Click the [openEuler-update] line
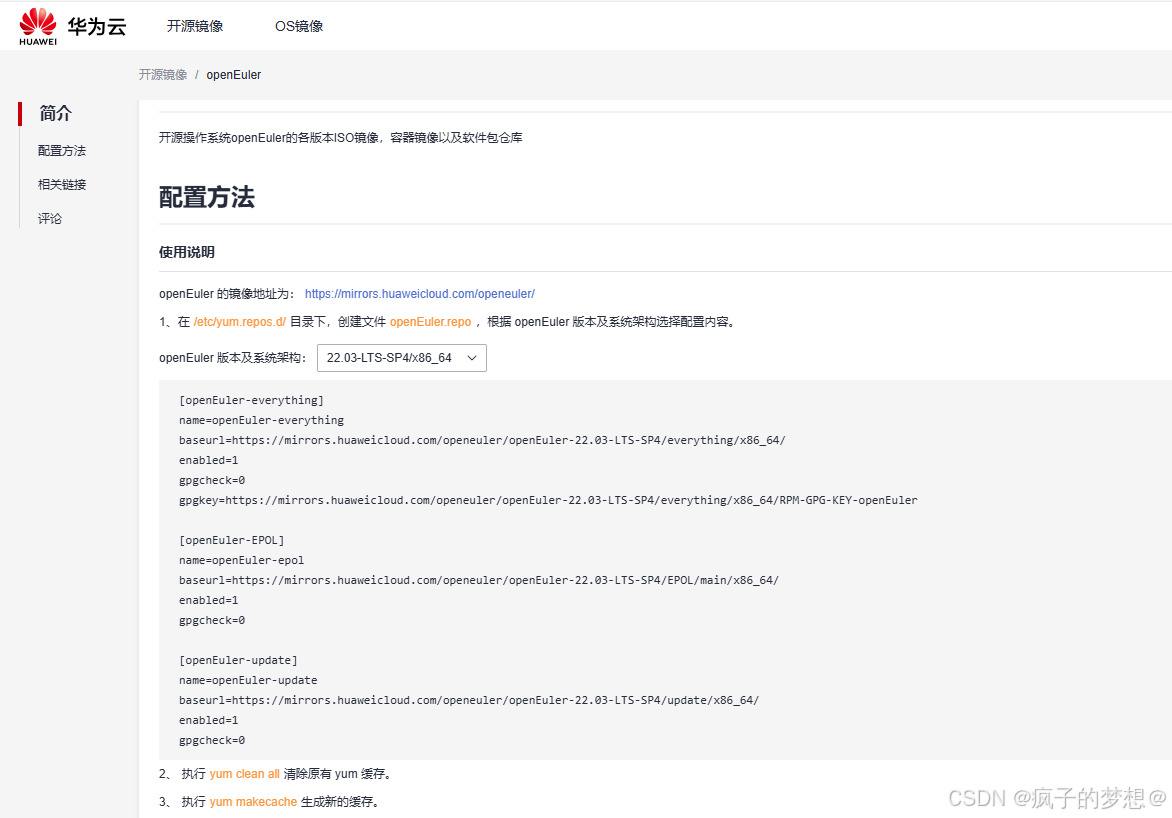 pos(238,660)
